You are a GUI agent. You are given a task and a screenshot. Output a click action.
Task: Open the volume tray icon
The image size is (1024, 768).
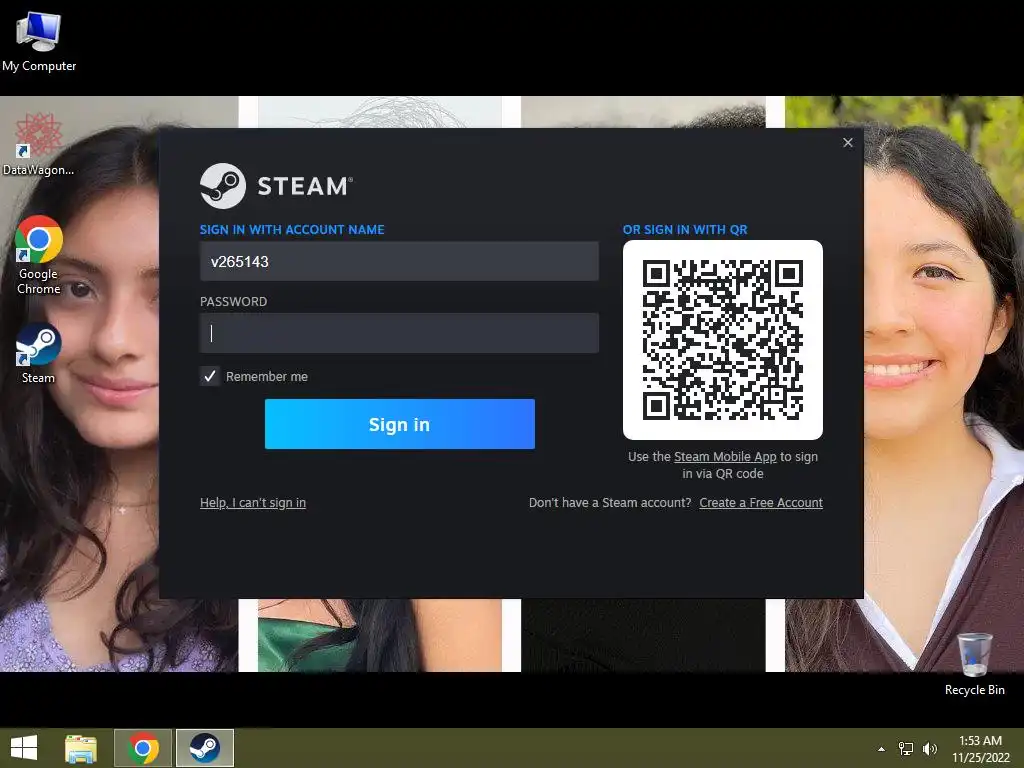click(x=930, y=749)
